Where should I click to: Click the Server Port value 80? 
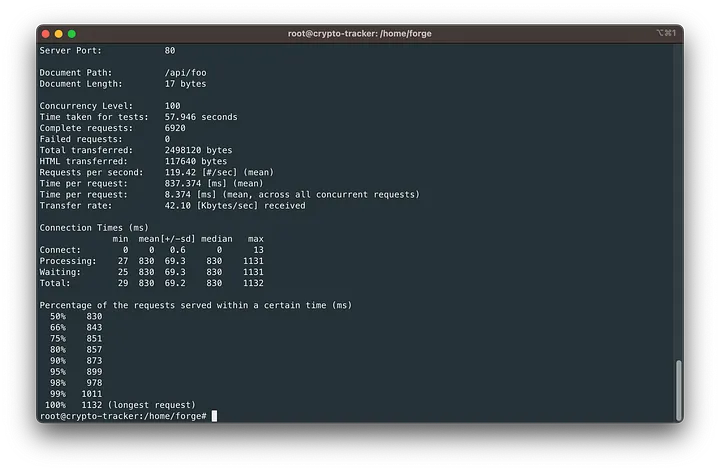coord(170,50)
